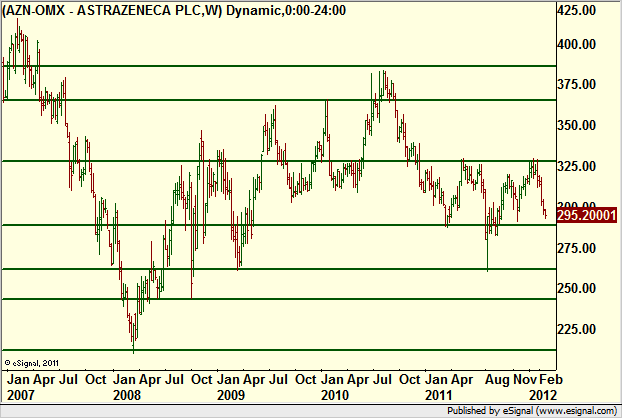
Task: Click the Aug month label on time axis
Action: (x=497, y=380)
